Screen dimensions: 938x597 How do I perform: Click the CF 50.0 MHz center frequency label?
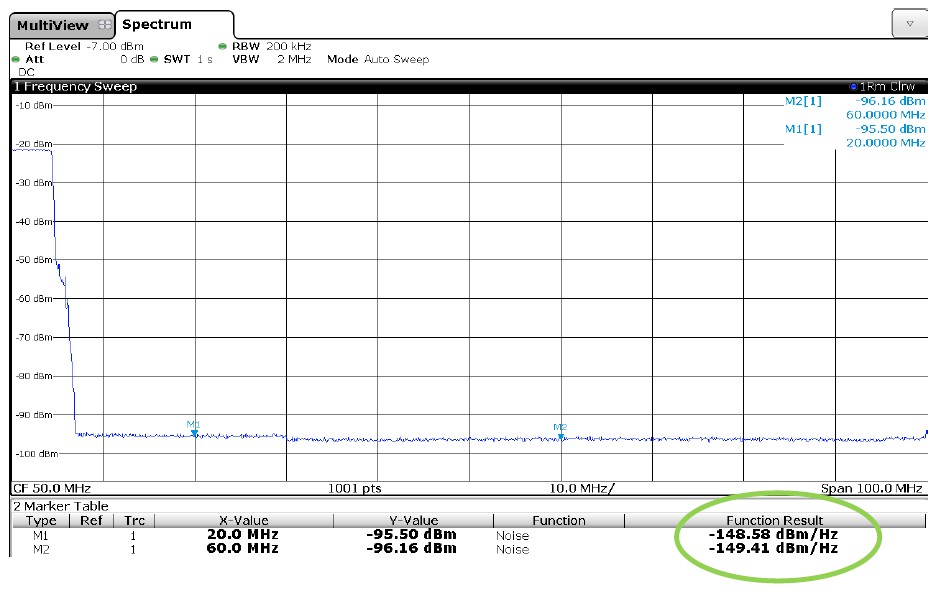point(52,488)
